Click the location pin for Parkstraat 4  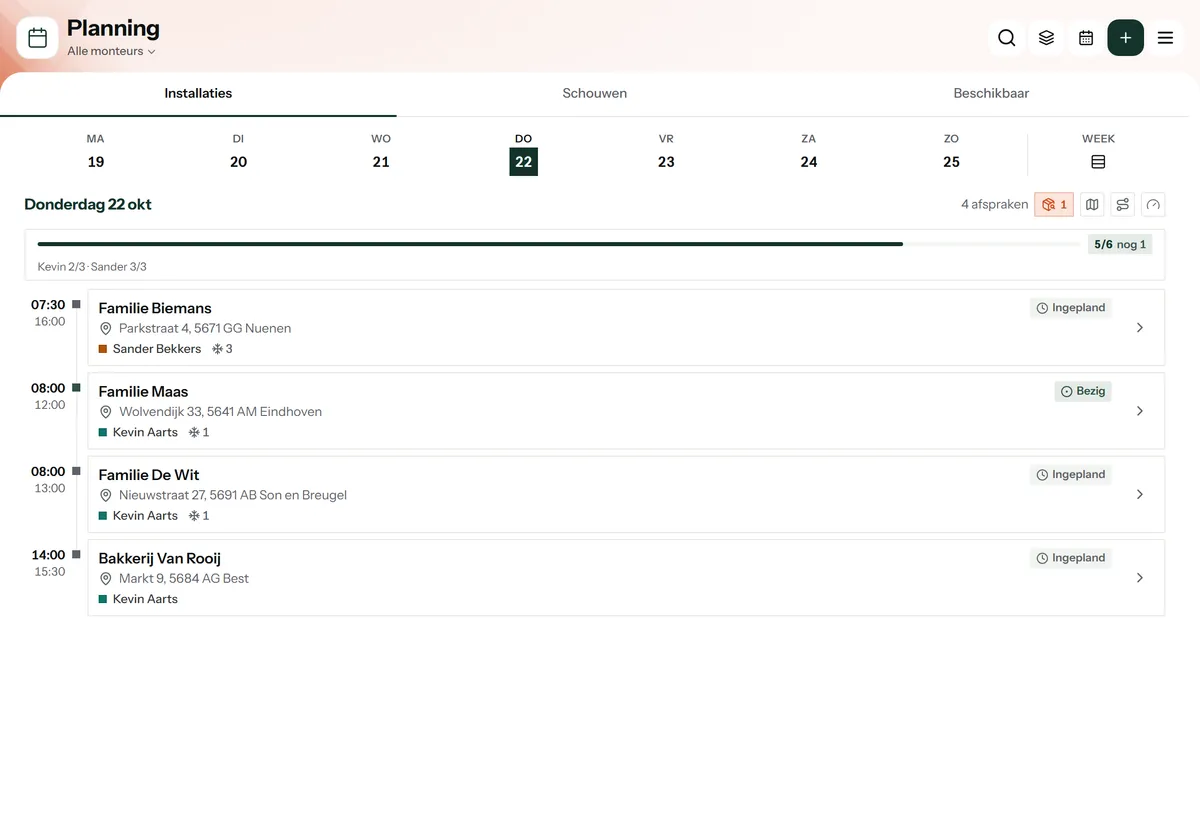[x=106, y=329]
